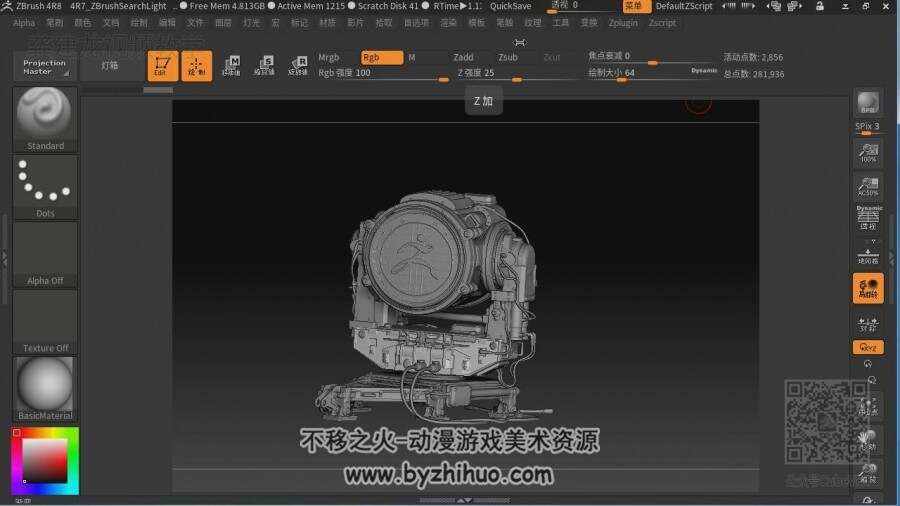This screenshot has height=506, width=900.
Task: Click the Projection Master button
Action: 45,67
